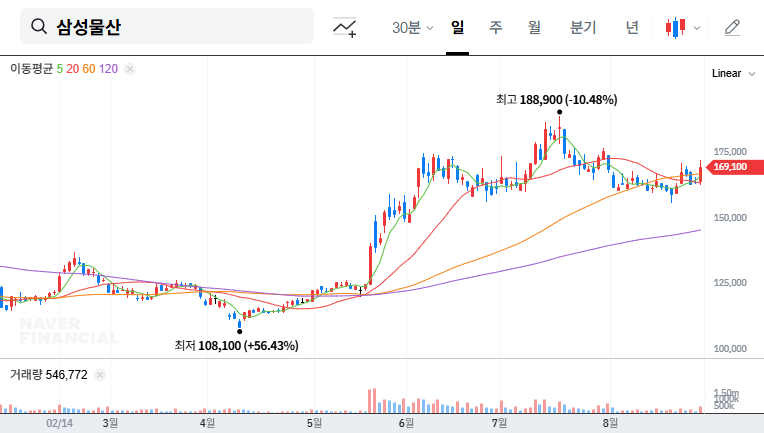764x433 pixels.
Task: Click the 3월 axis label
Action: (x=110, y=423)
